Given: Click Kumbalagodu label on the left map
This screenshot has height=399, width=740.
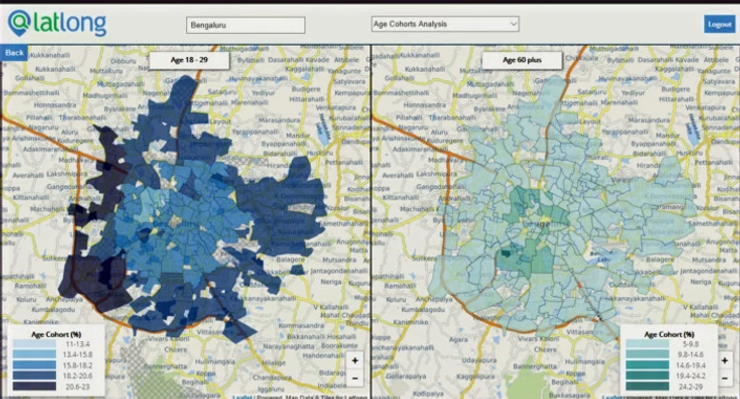Looking at the screenshot, I should click(53, 310).
